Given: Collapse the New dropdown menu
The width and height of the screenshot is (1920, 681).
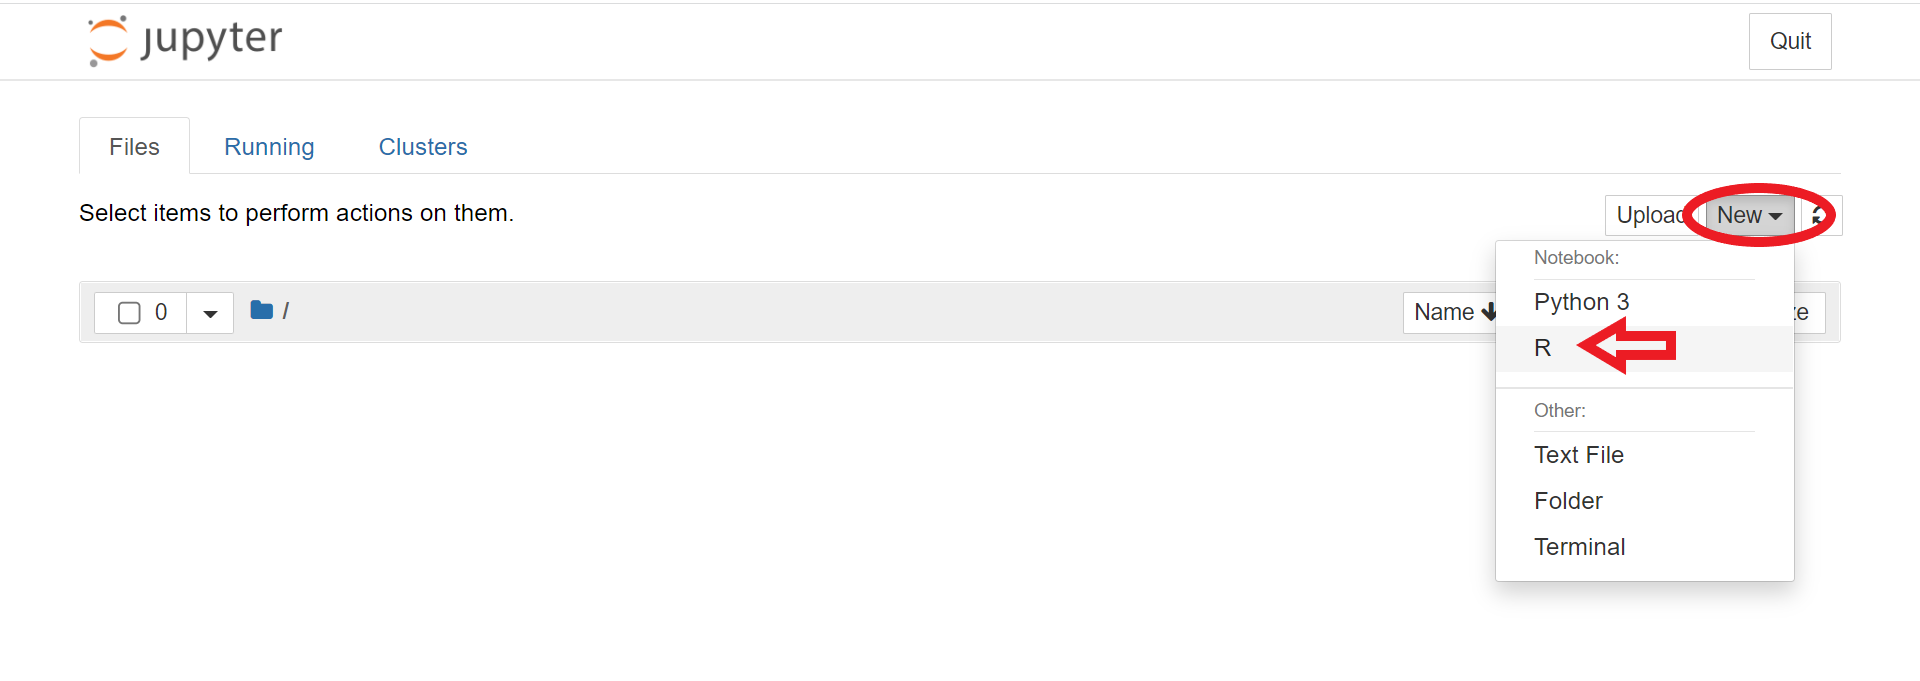Looking at the screenshot, I should [1749, 215].
